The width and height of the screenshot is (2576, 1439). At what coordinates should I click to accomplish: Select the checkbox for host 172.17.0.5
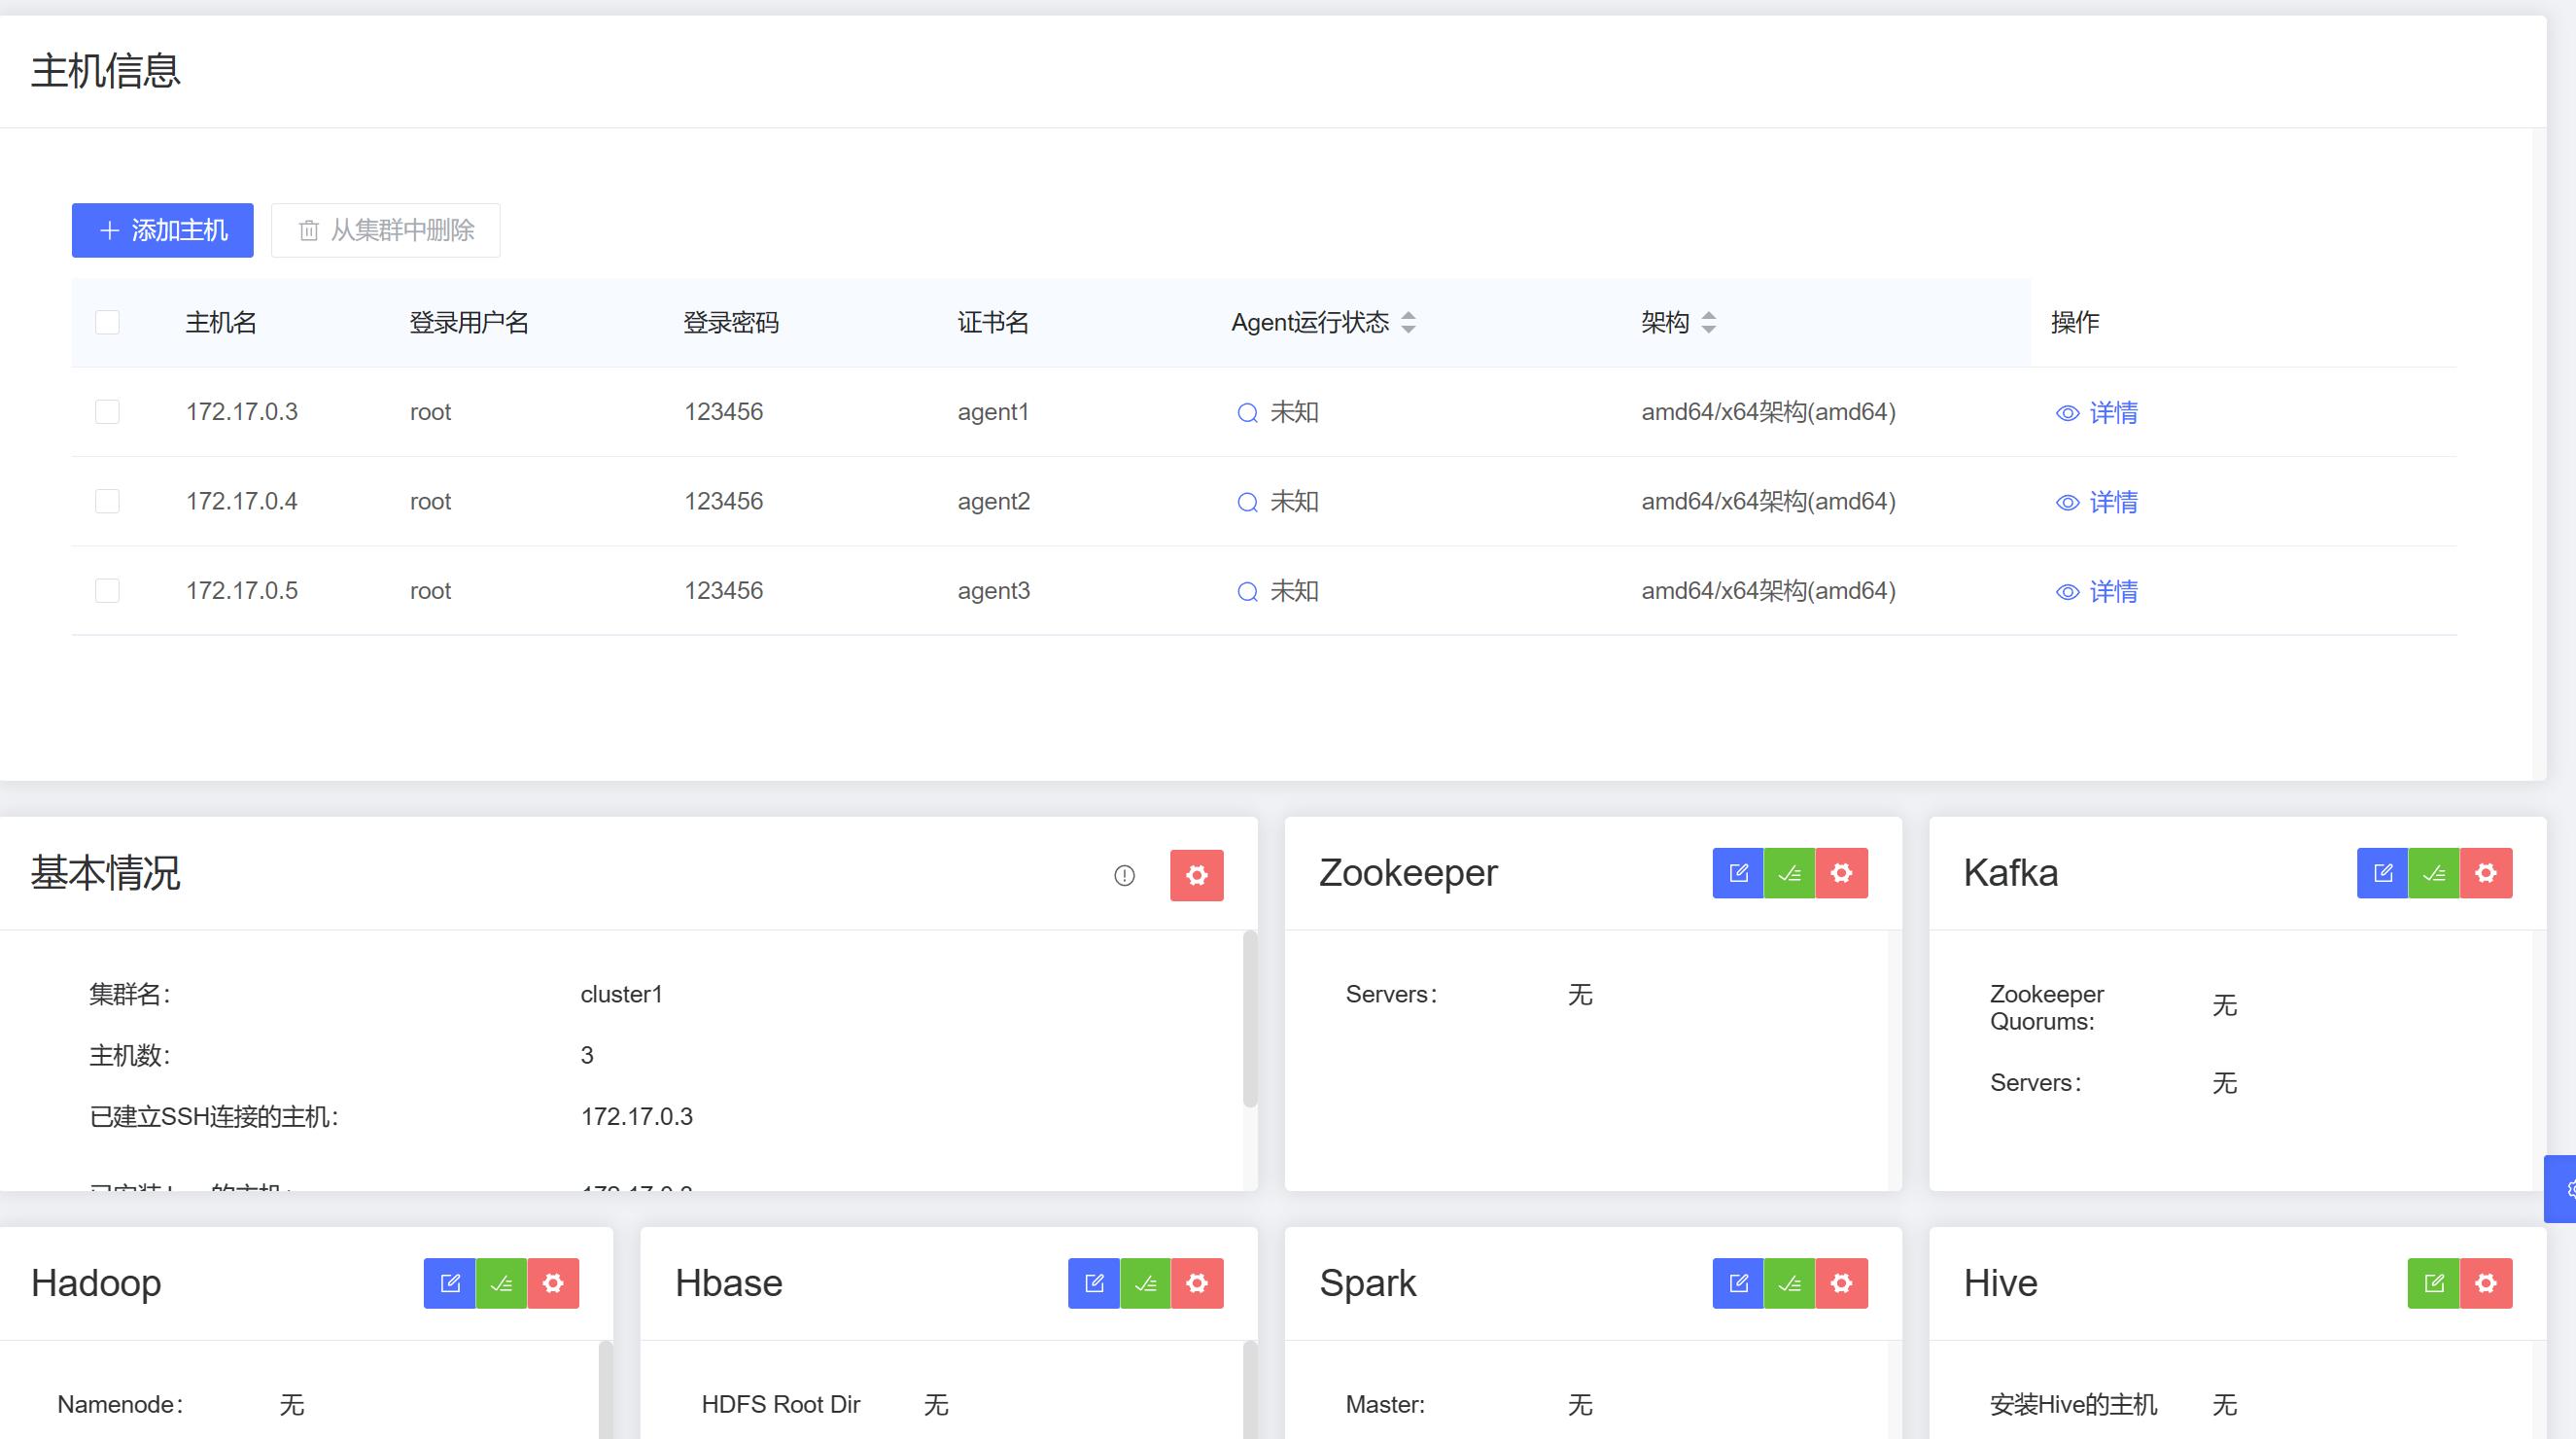pos(107,591)
